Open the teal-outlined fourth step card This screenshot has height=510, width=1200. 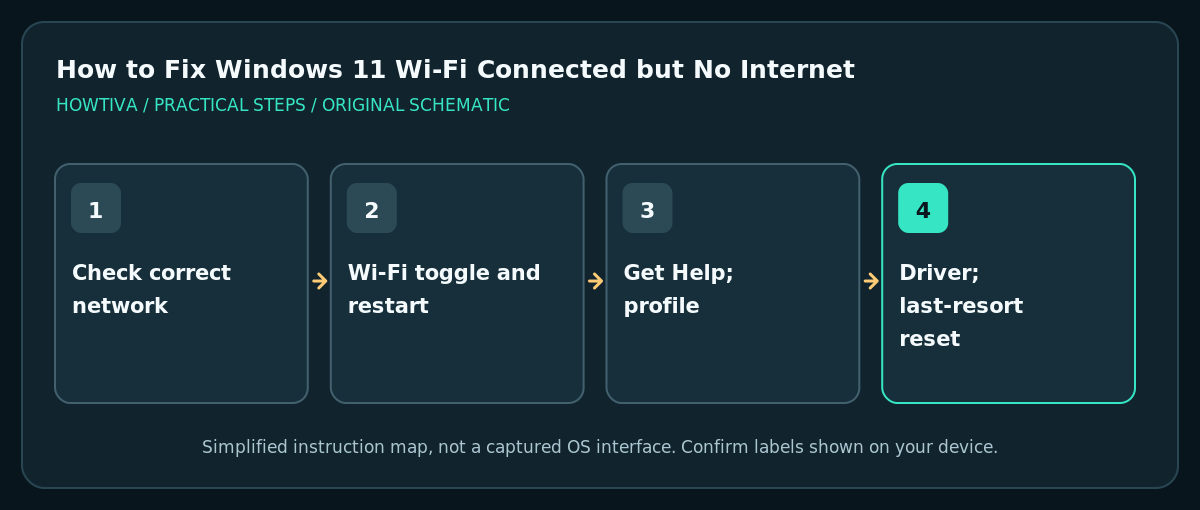click(1008, 283)
